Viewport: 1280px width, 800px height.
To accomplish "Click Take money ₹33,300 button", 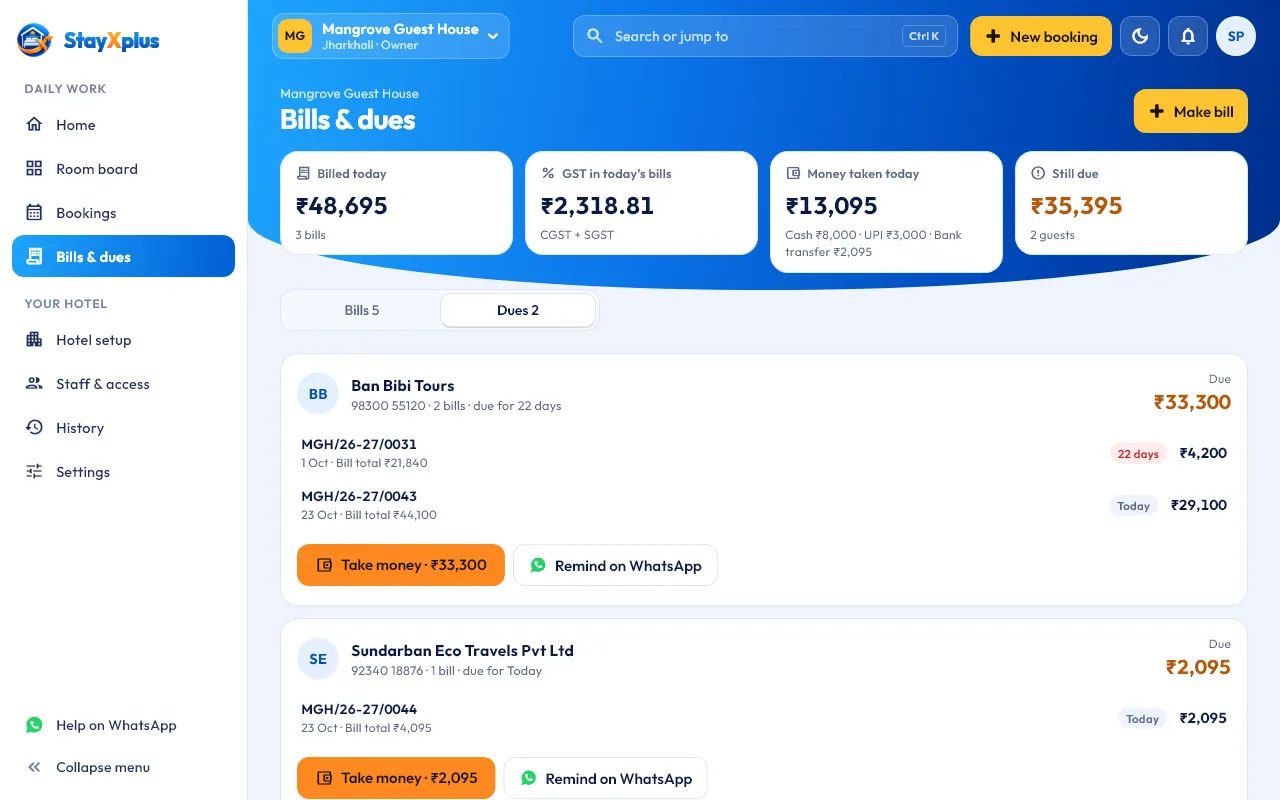I will [401, 565].
